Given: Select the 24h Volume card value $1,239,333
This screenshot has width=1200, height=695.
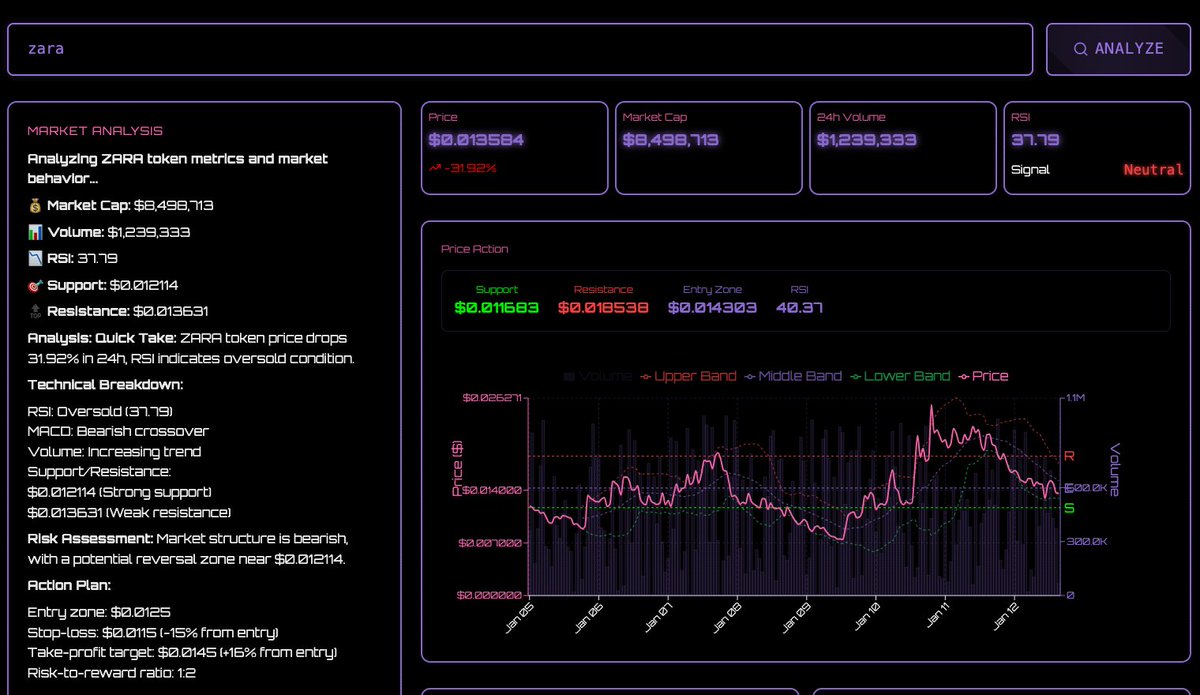Looking at the screenshot, I should tap(866, 140).
